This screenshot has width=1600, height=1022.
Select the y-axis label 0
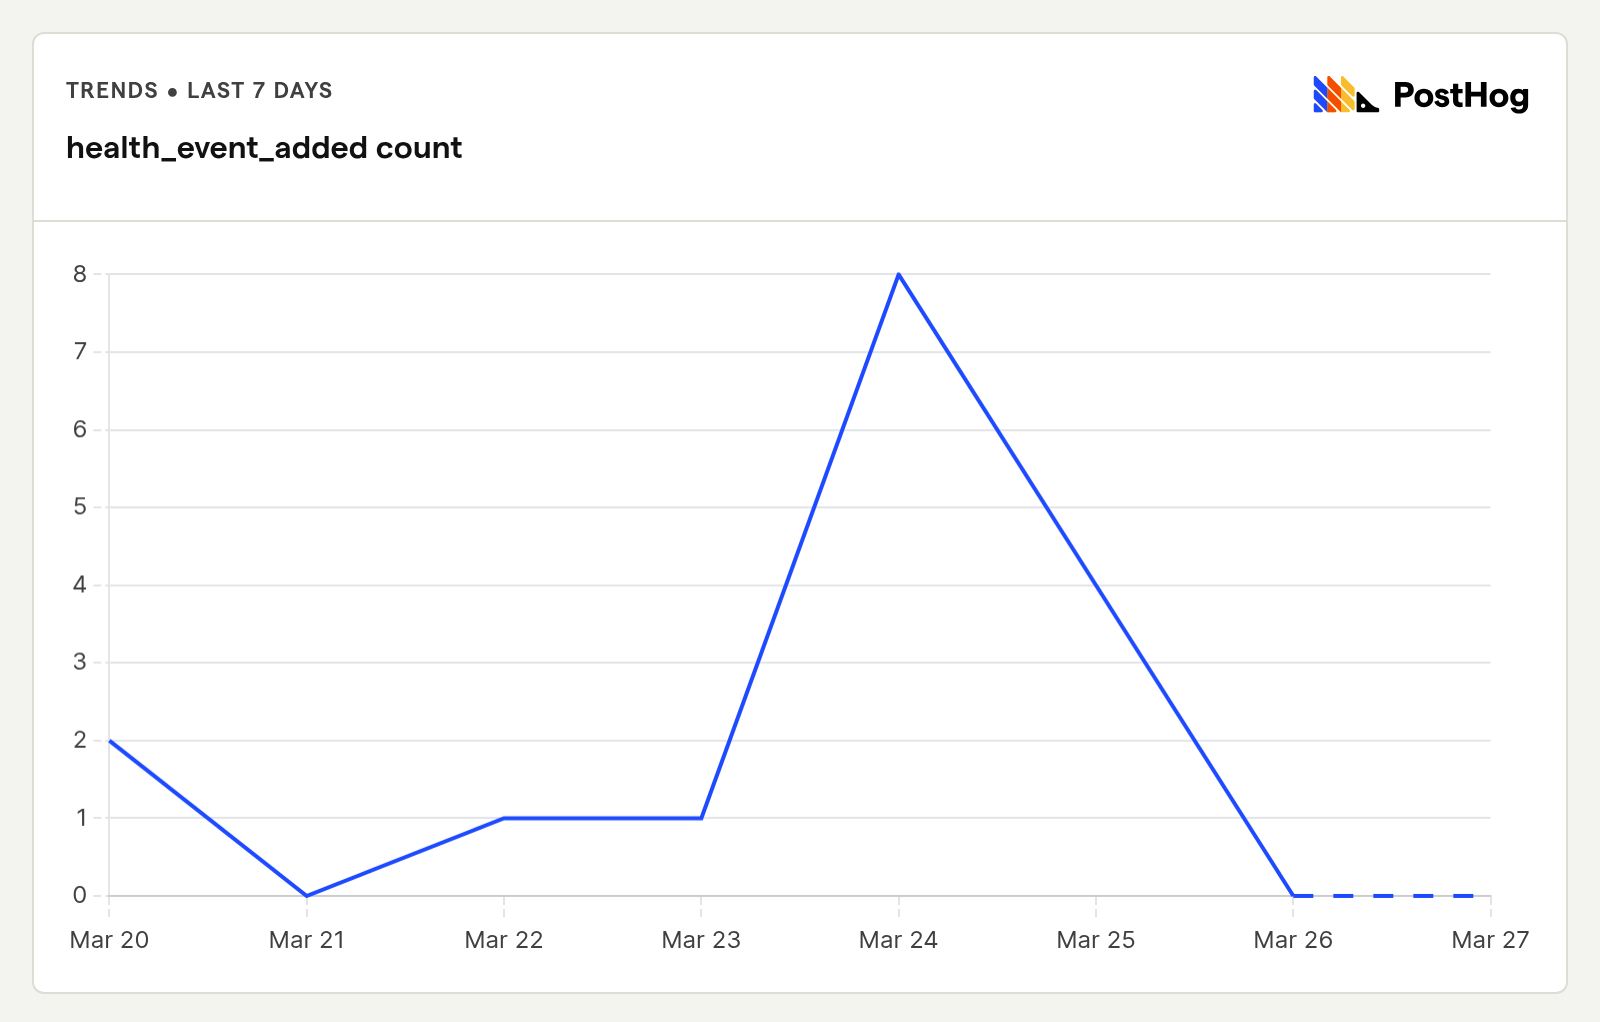click(80, 896)
